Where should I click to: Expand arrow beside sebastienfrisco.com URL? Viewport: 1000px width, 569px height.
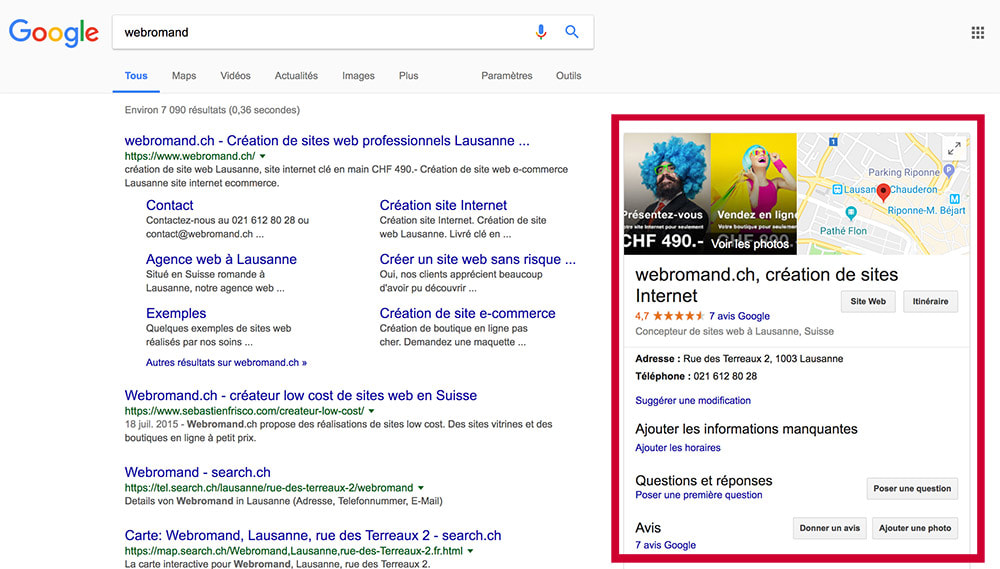(x=372, y=411)
